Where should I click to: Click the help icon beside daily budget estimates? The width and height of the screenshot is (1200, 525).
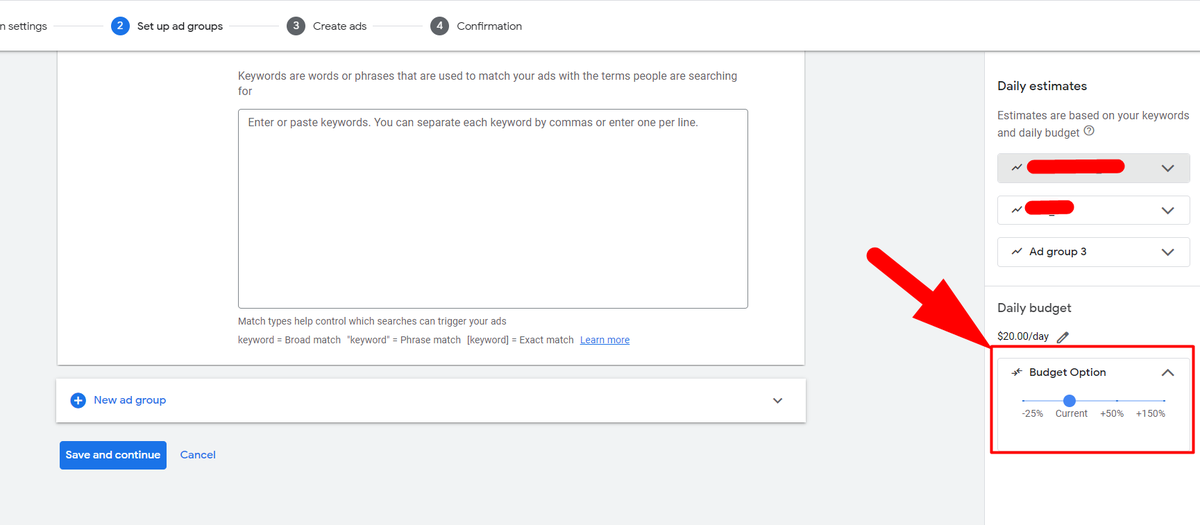click(x=1089, y=131)
